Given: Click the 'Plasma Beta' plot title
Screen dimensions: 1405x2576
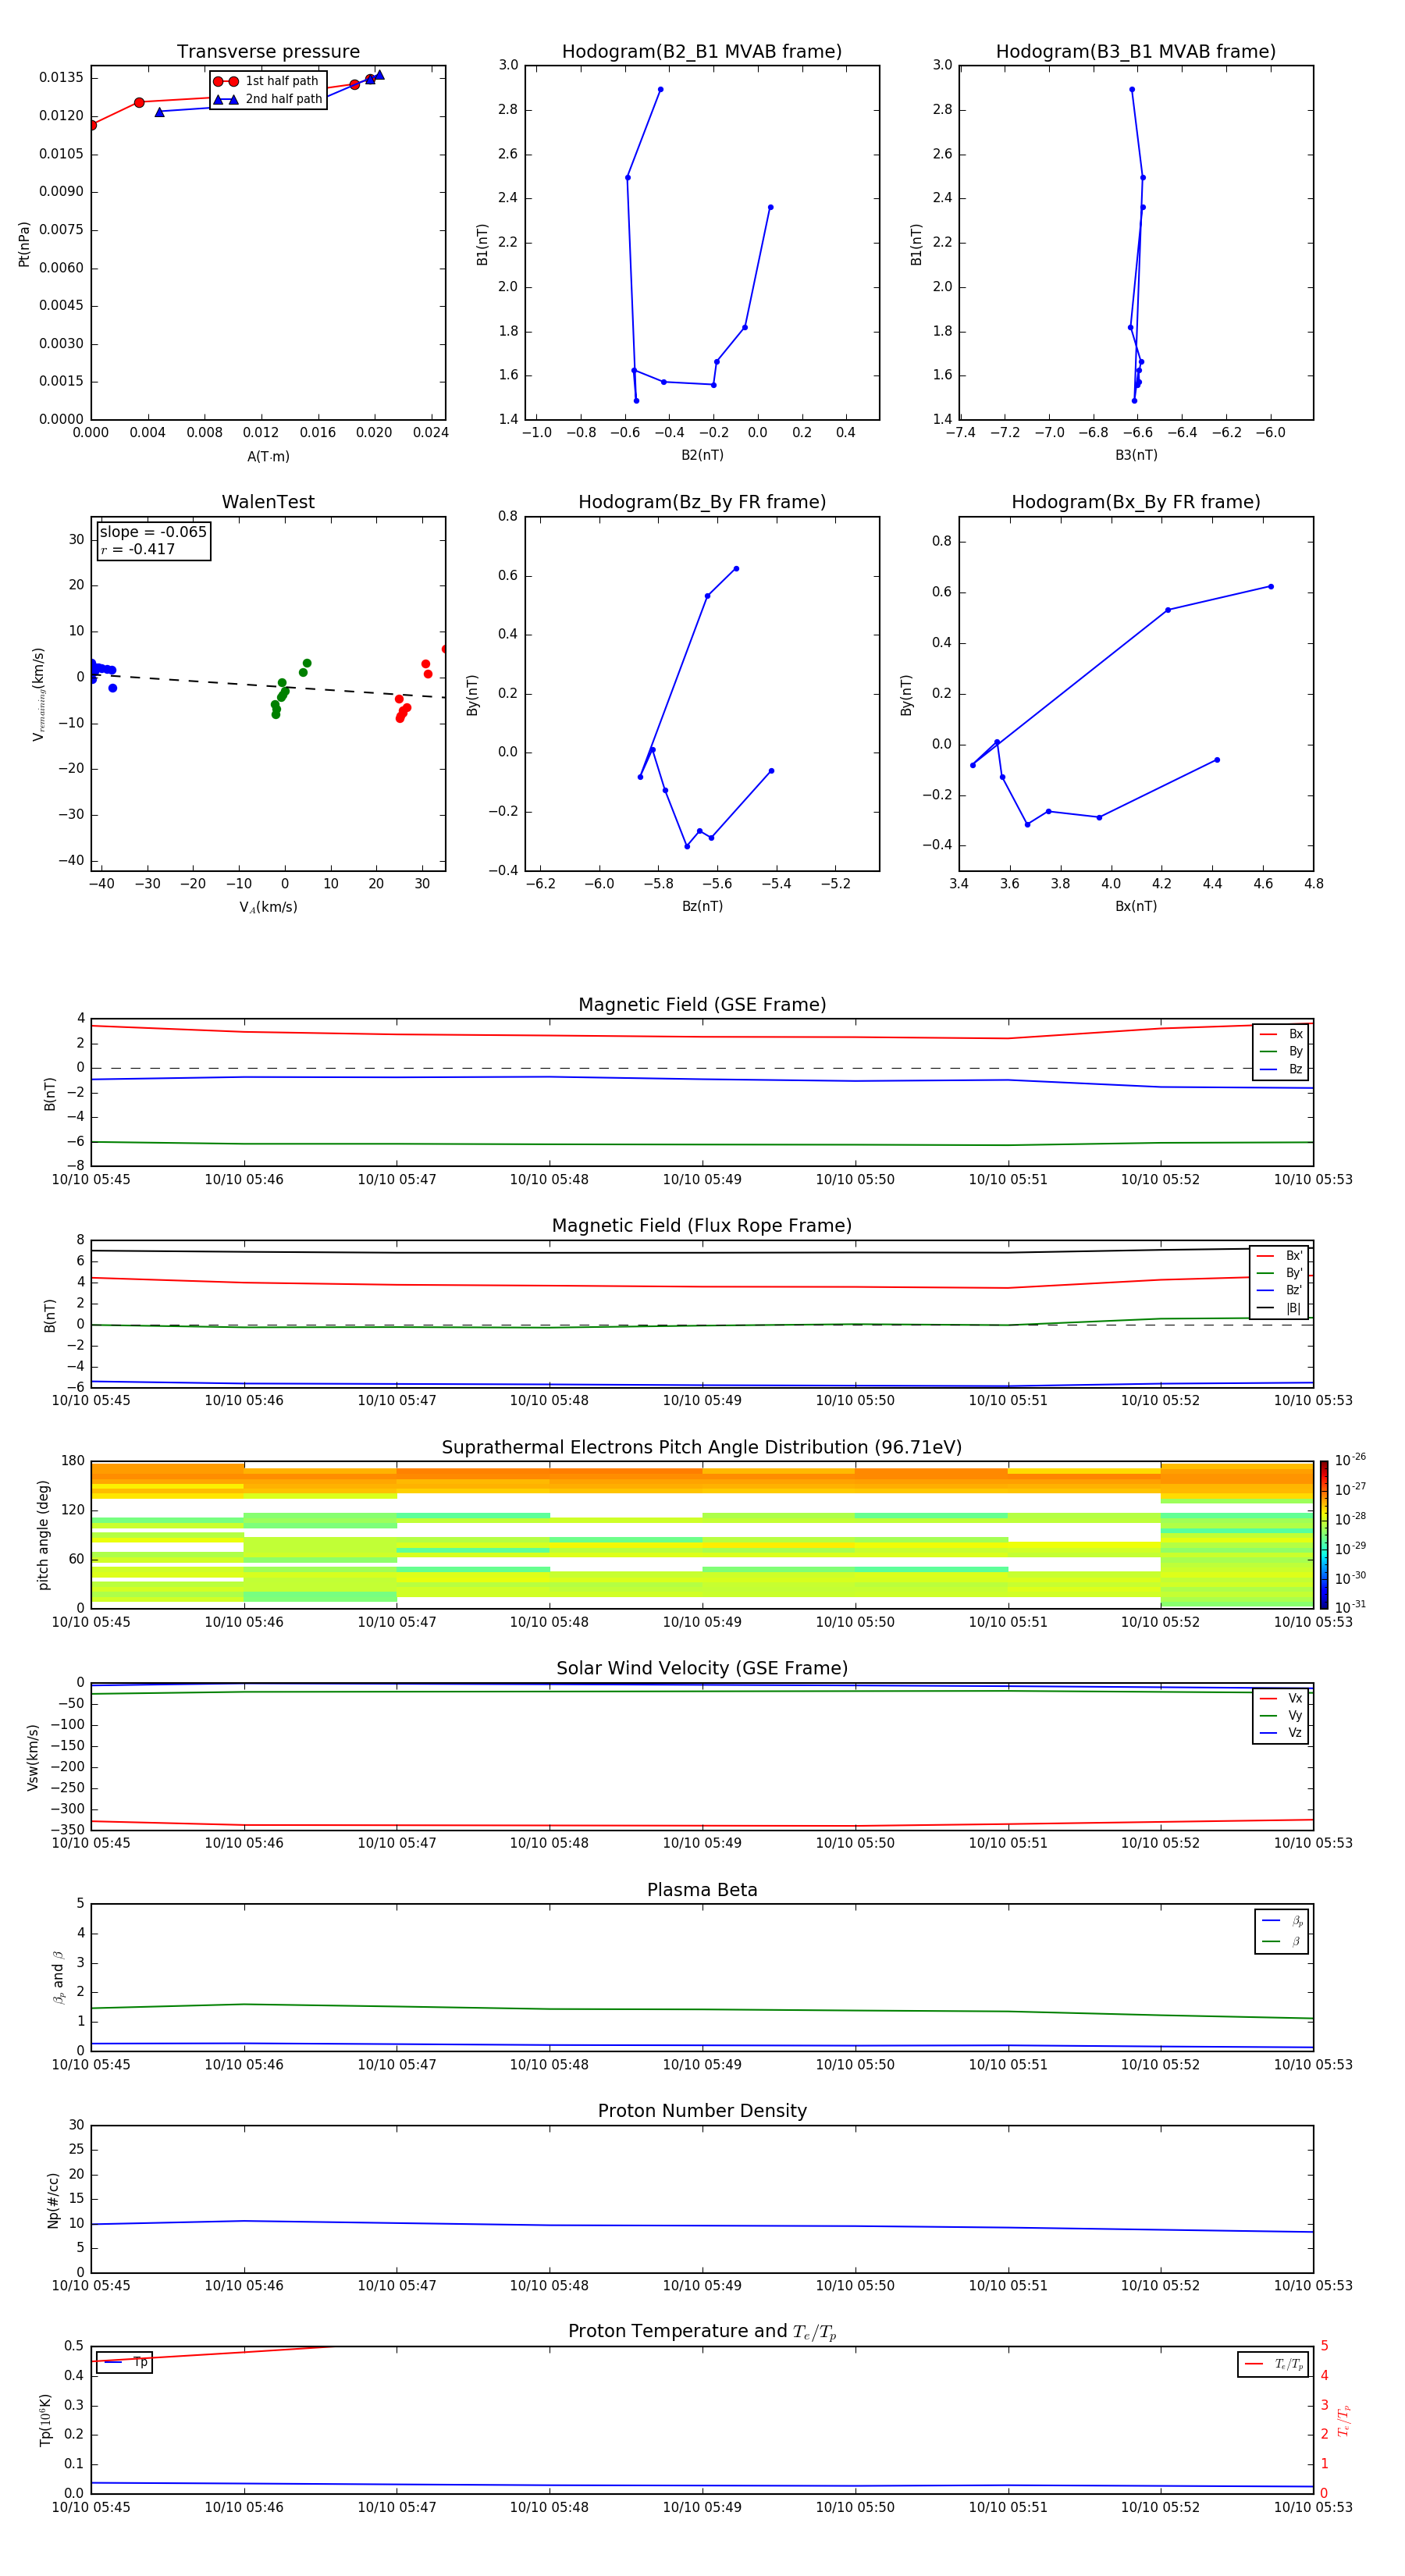Looking at the screenshot, I should [x=702, y=1891].
